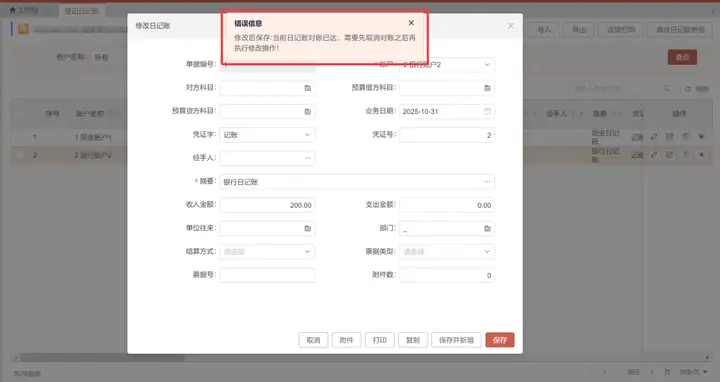Open calendar icon in 业务日期 field
720x382 pixels.
(487, 112)
